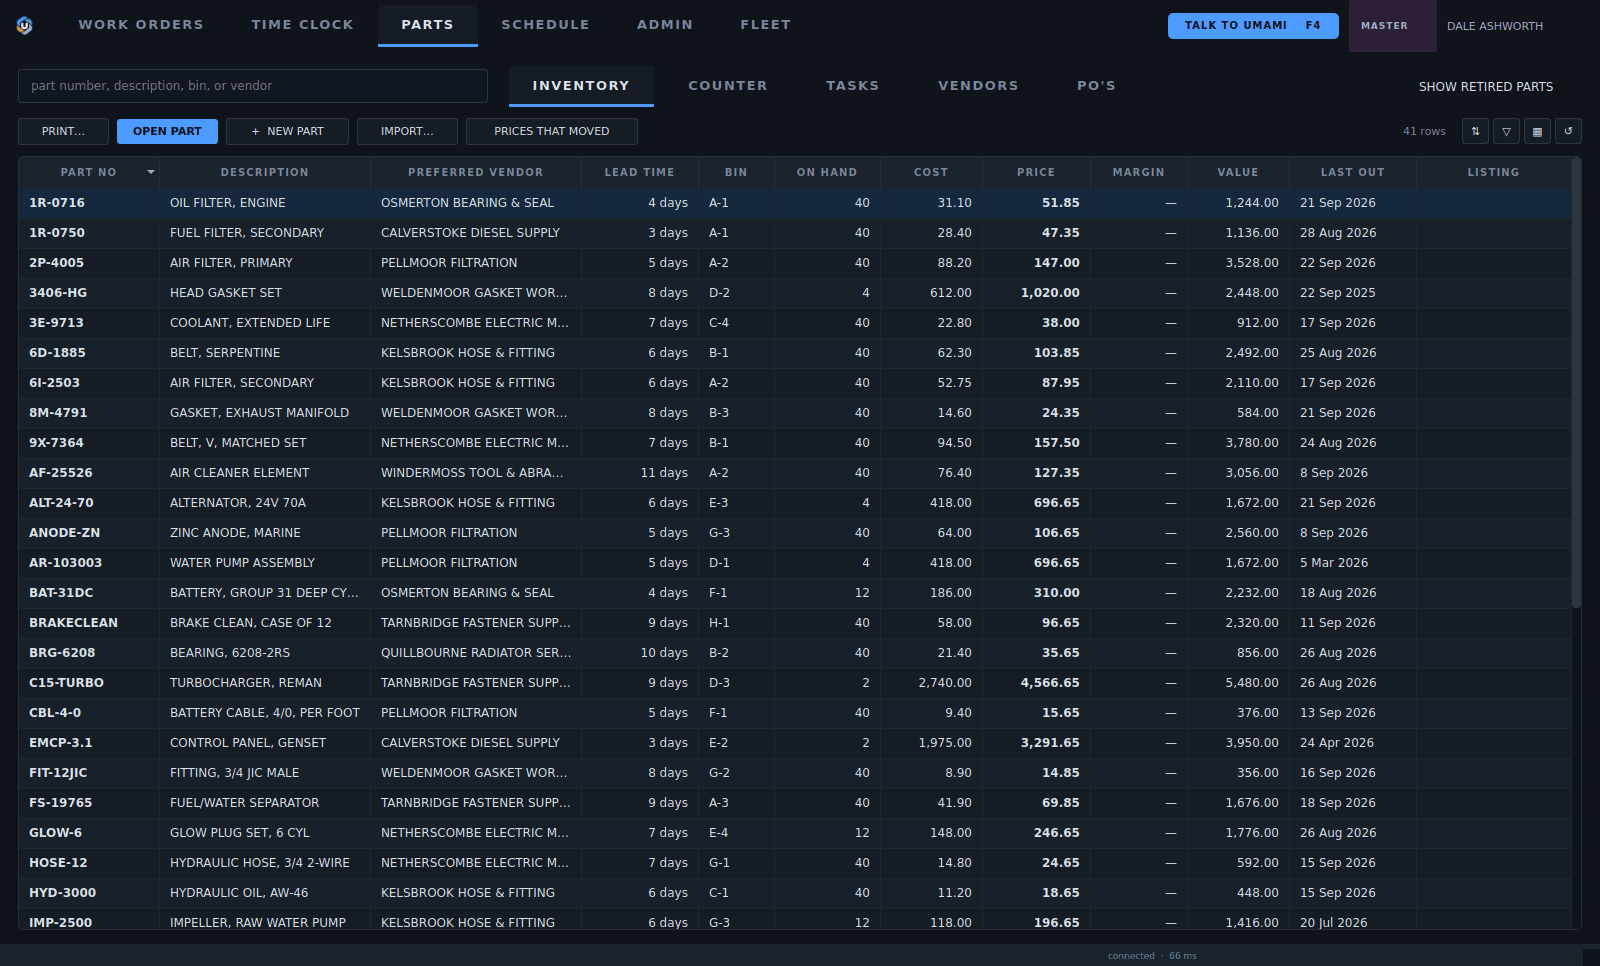Focus the parts search field
Screen dimensions: 1600x966
(253, 86)
